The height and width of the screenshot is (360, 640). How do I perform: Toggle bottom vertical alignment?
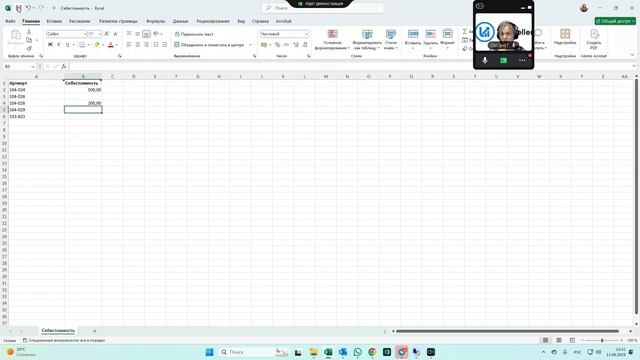pos(146,34)
